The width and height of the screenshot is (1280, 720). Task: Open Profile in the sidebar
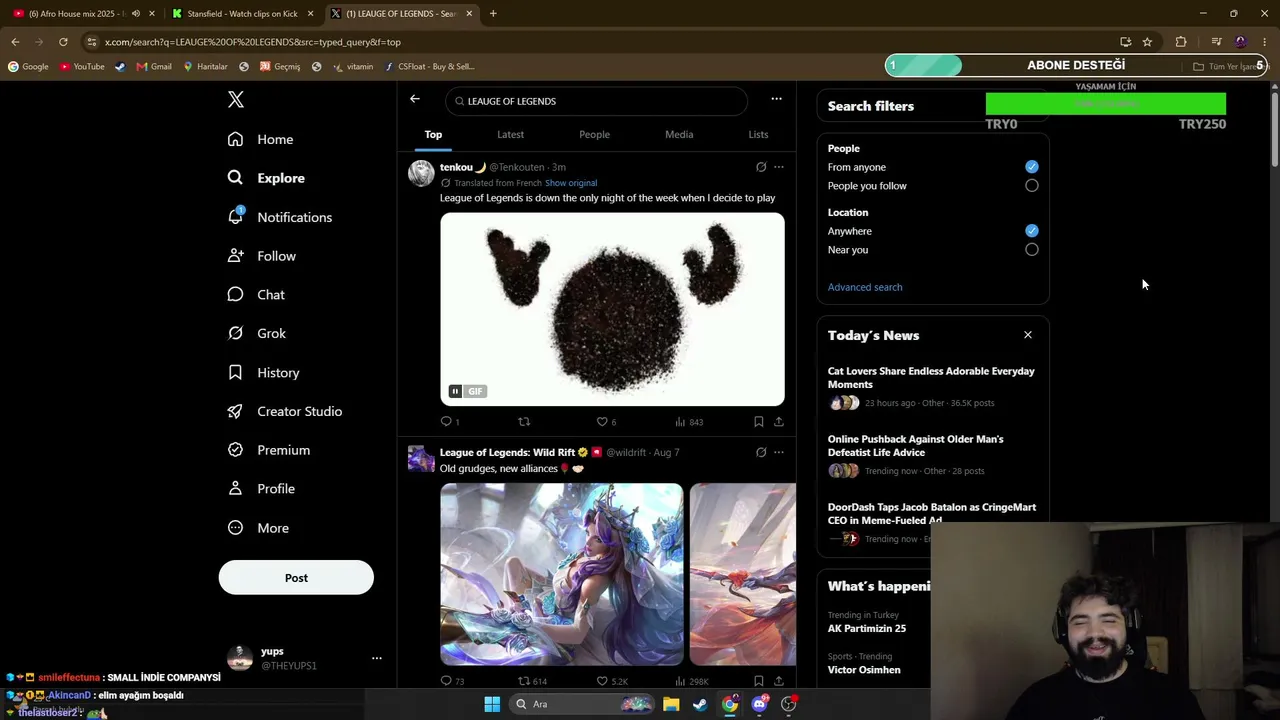[261, 489]
